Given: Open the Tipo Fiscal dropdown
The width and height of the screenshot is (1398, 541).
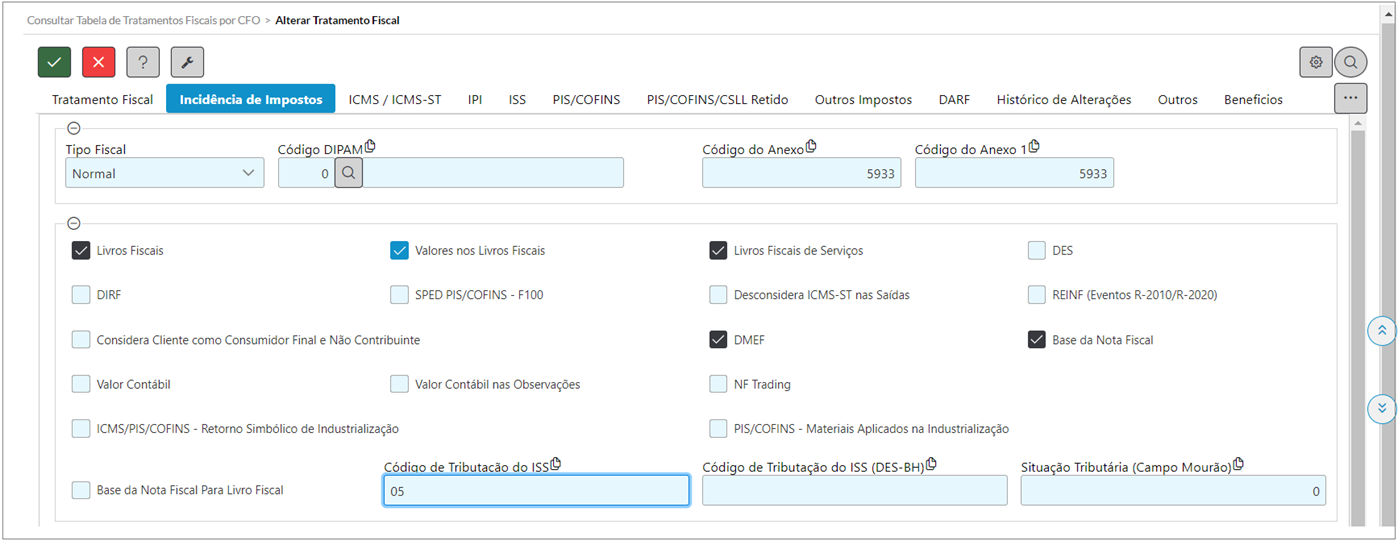Looking at the screenshot, I should (x=165, y=173).
